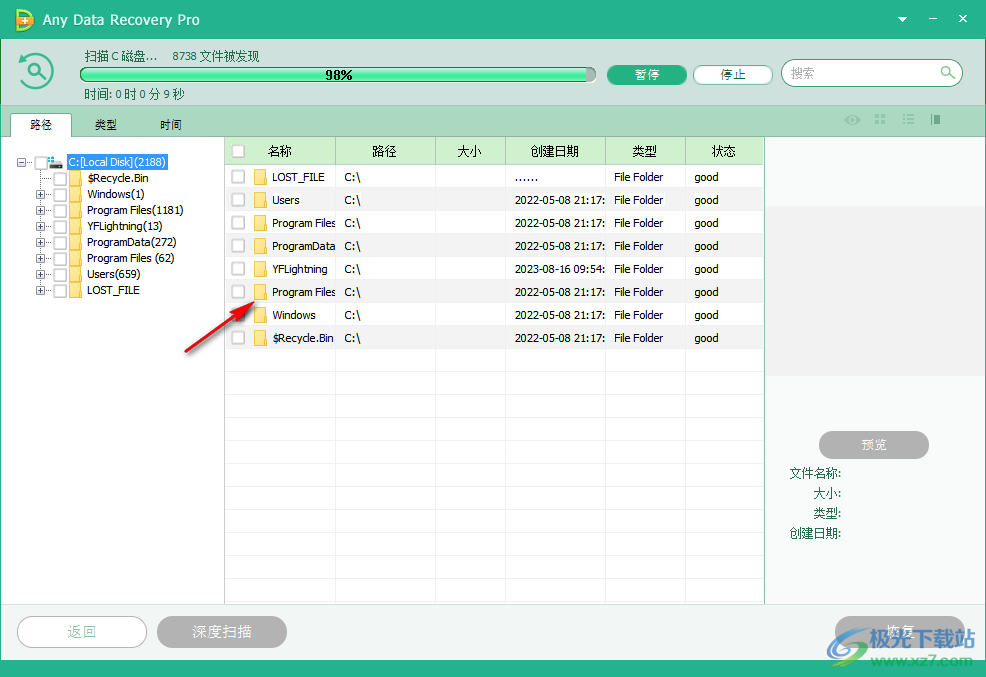This screenshot has height=677, width=986.
Task: Sort by 名称 column header
Action: pyautogui.click(x=280, y=151)
